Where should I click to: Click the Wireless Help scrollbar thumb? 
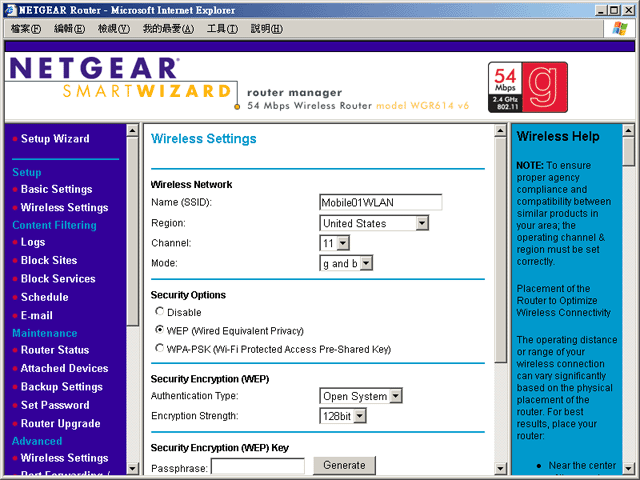point(628,151)
